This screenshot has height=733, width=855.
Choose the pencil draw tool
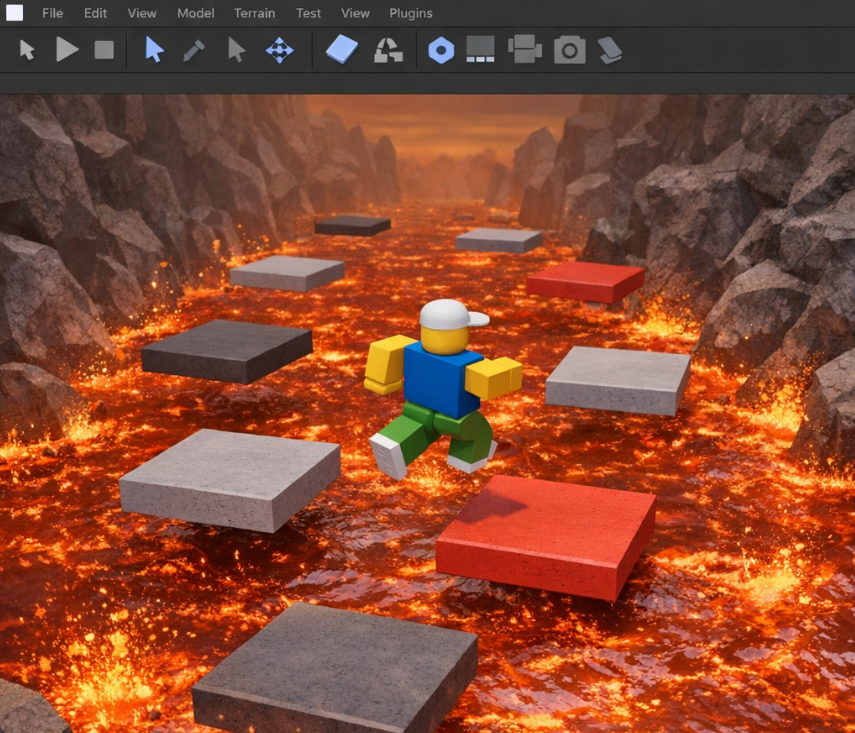pyautogui.click(x=194, y=51)
